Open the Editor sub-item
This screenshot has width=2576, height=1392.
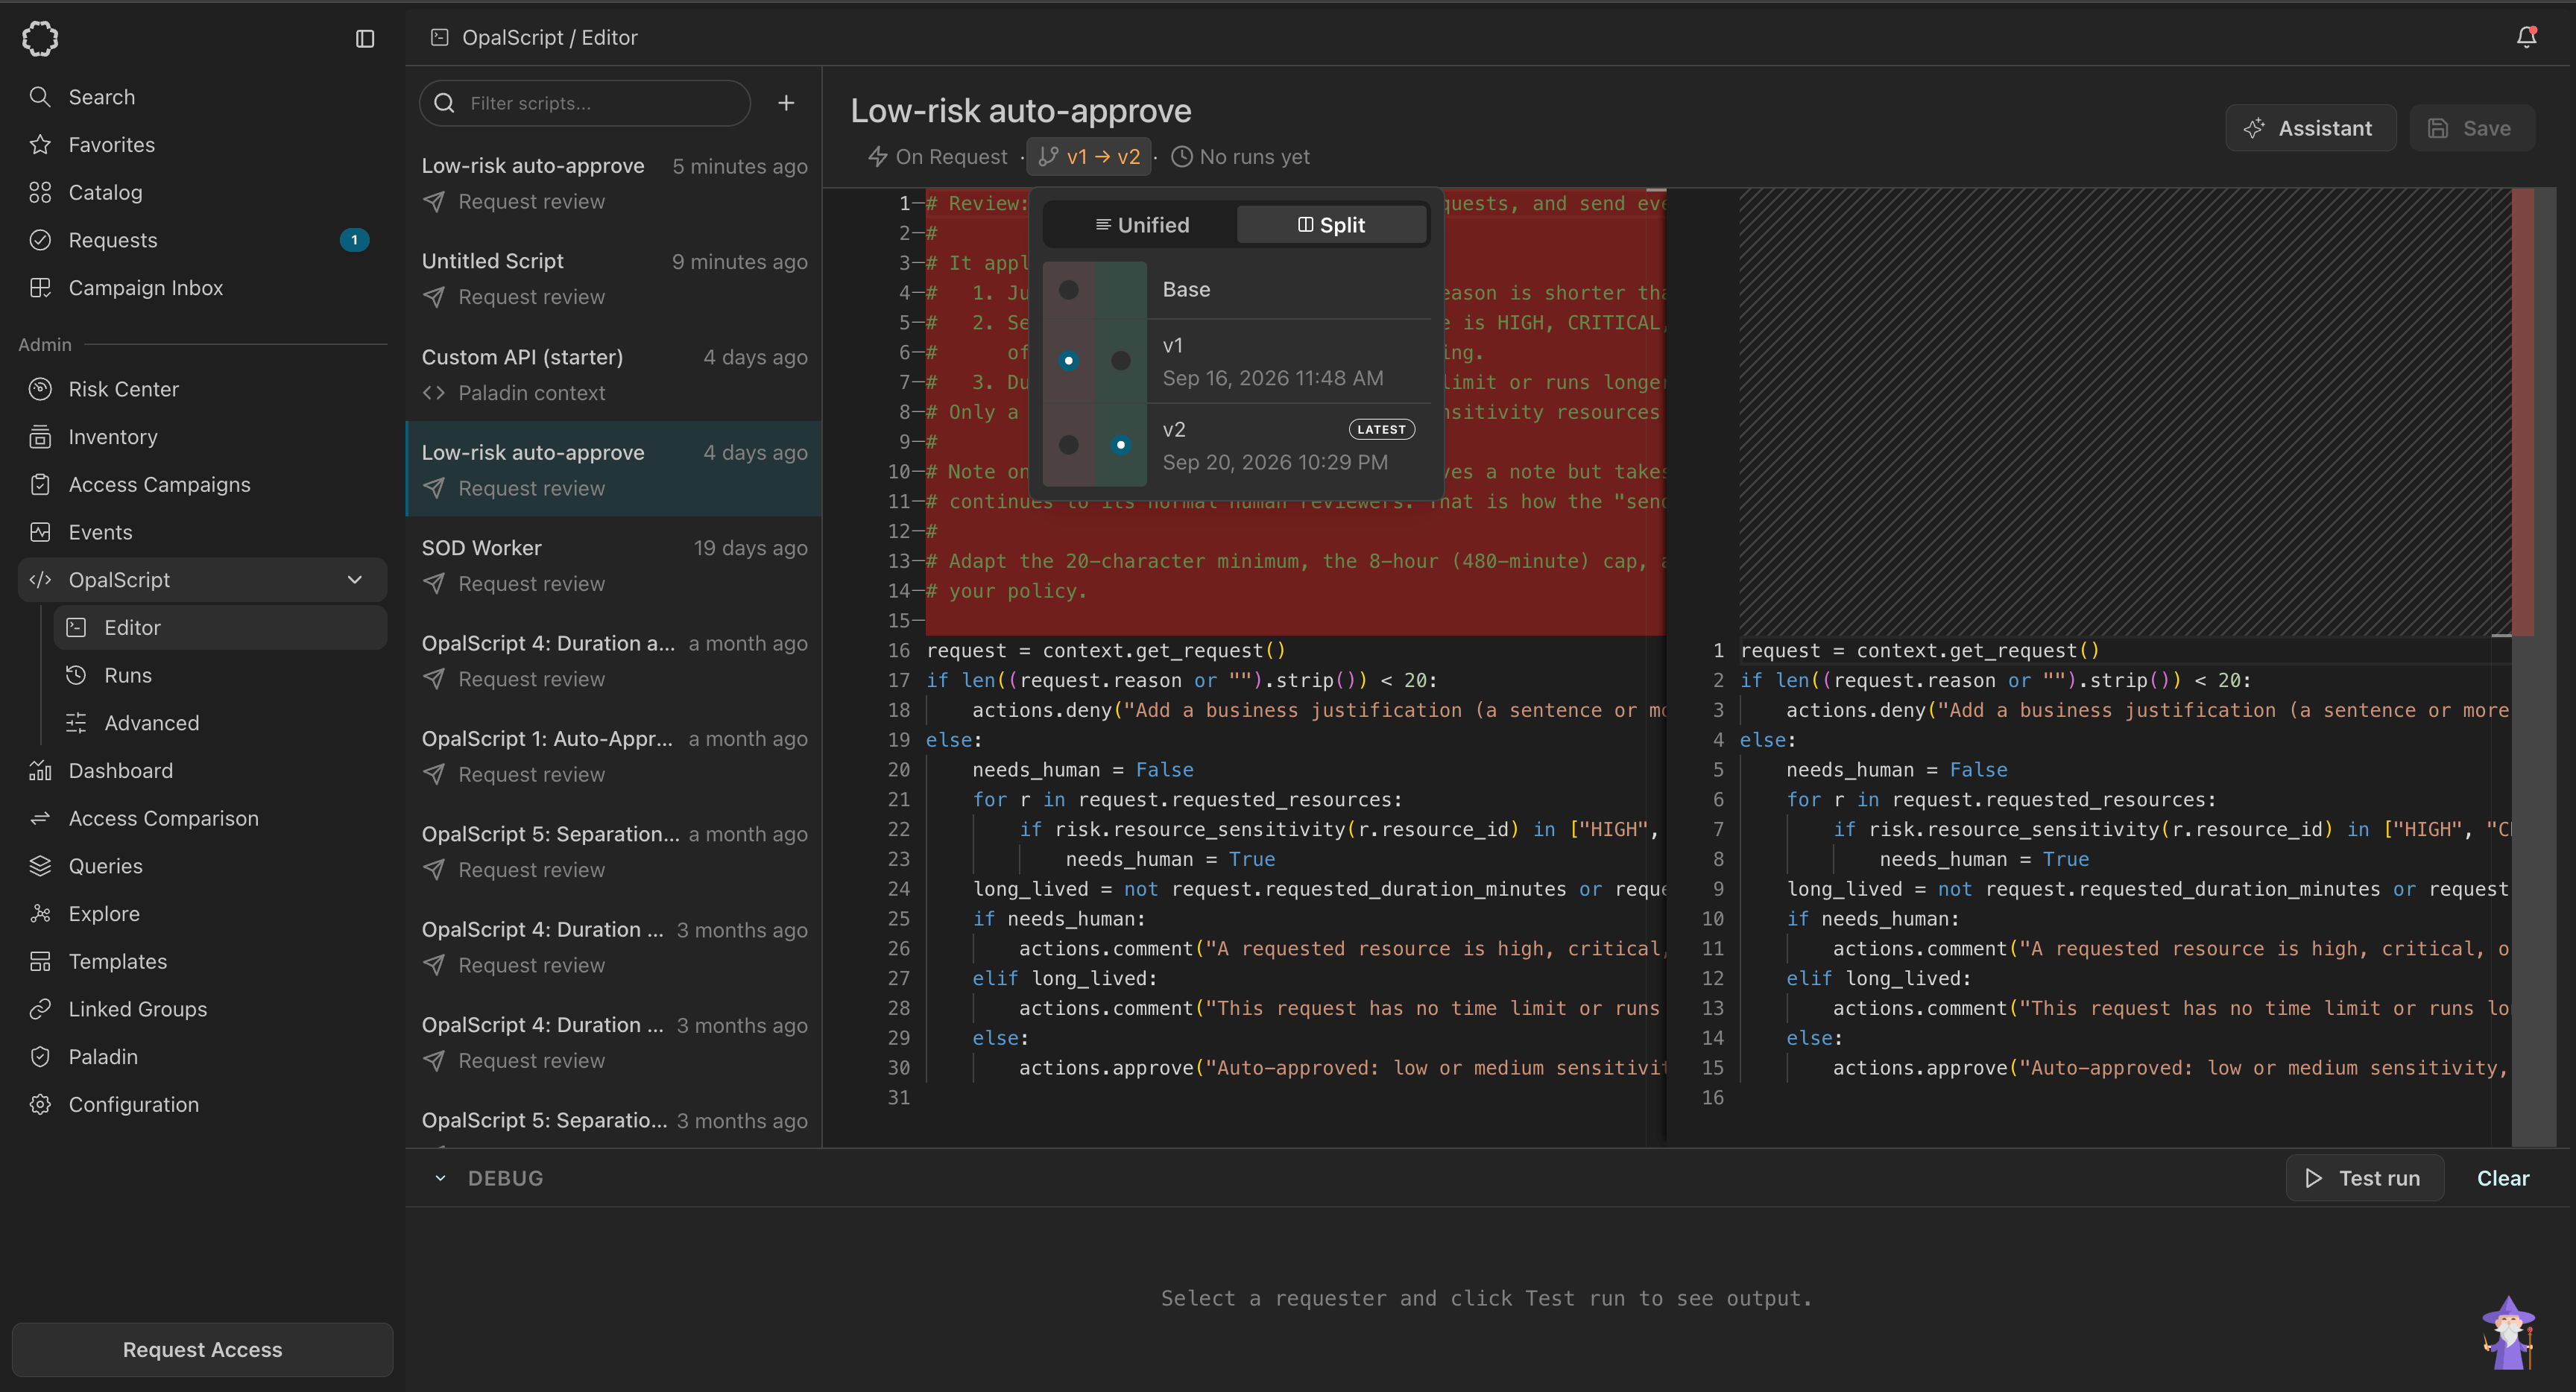(x=220, y=628)
